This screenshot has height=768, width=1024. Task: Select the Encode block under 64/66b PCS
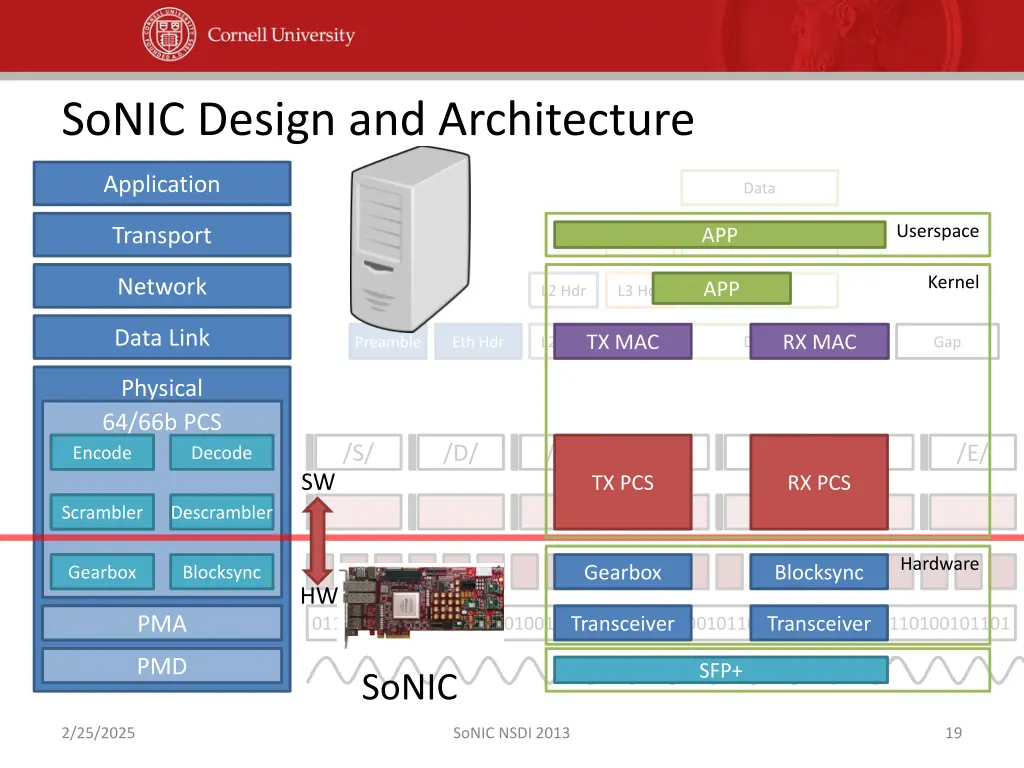click(x=102, y=453)
